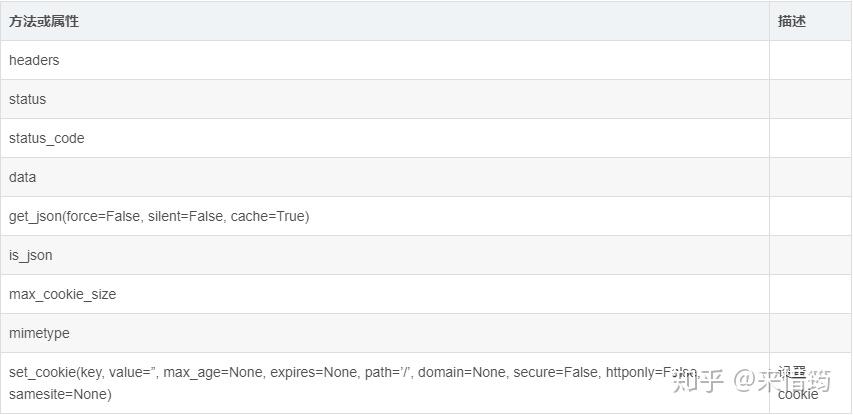Select the empty description cell beside status_code
The height and width of the screenshot is (415, 853).
[810, 138]
